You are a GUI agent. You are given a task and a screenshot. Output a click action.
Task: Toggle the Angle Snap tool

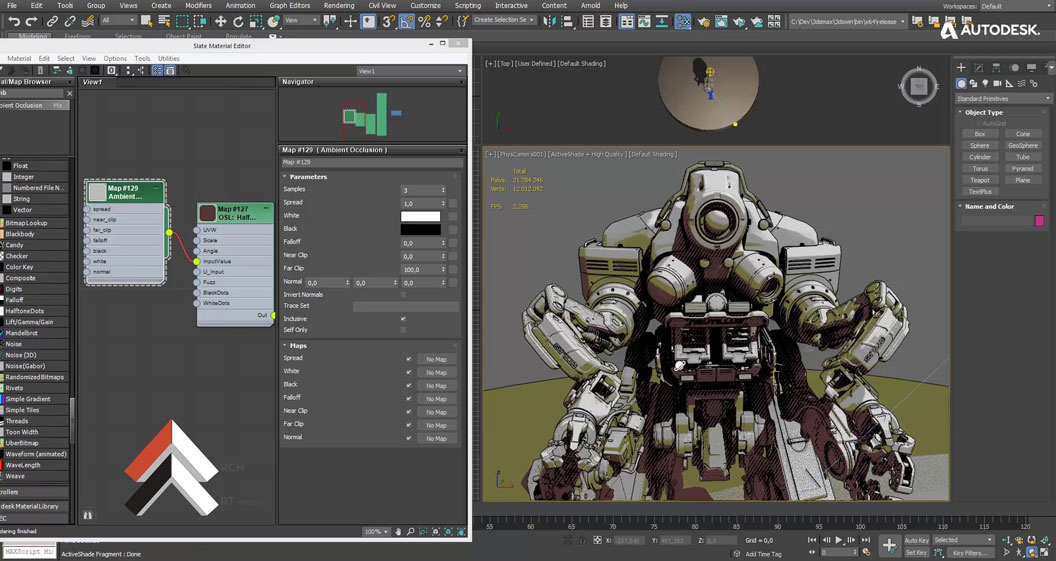pyautogui.click(x=407, y=21)
